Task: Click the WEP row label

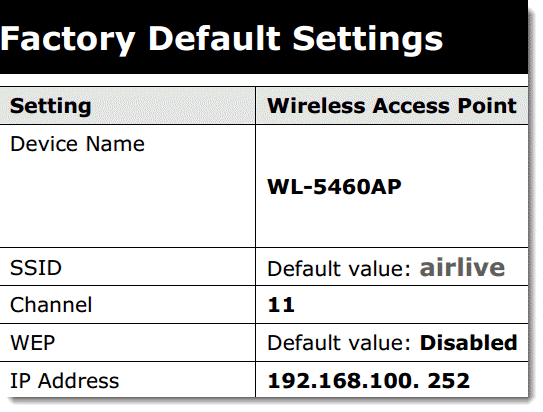Action: click(33, 343)
